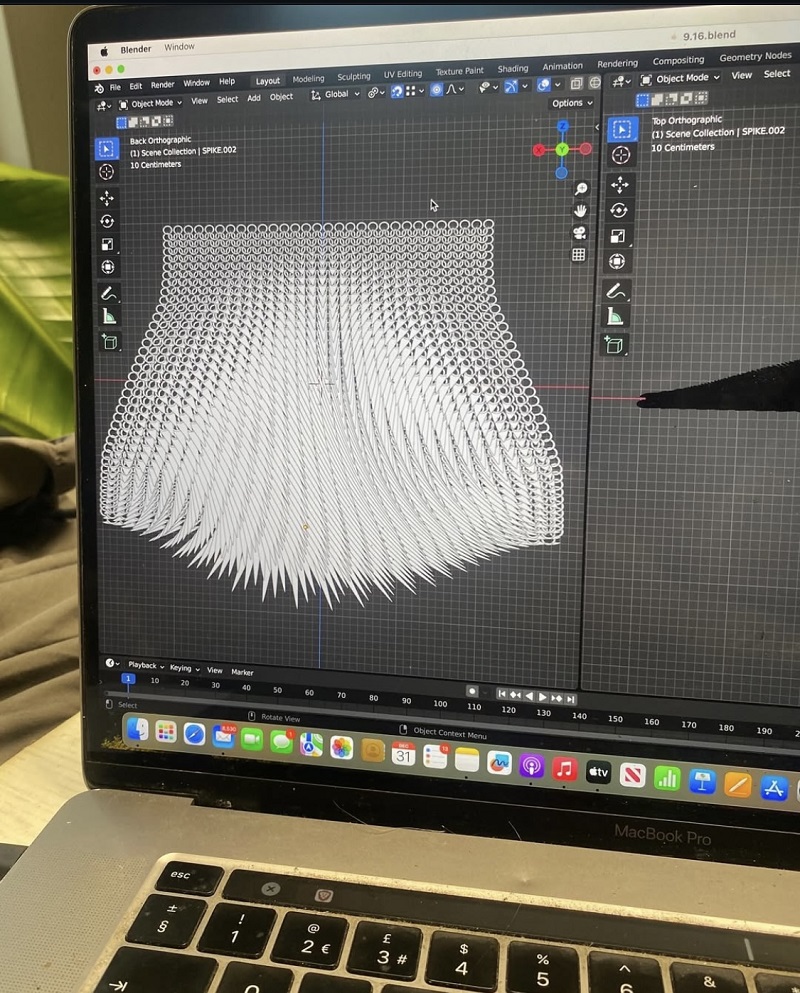Image resolution: width=800 pixels, height=993 pixels.
Task: Select the Add Cube tool in Back Orthographic viewport
Action: (110, 342)
